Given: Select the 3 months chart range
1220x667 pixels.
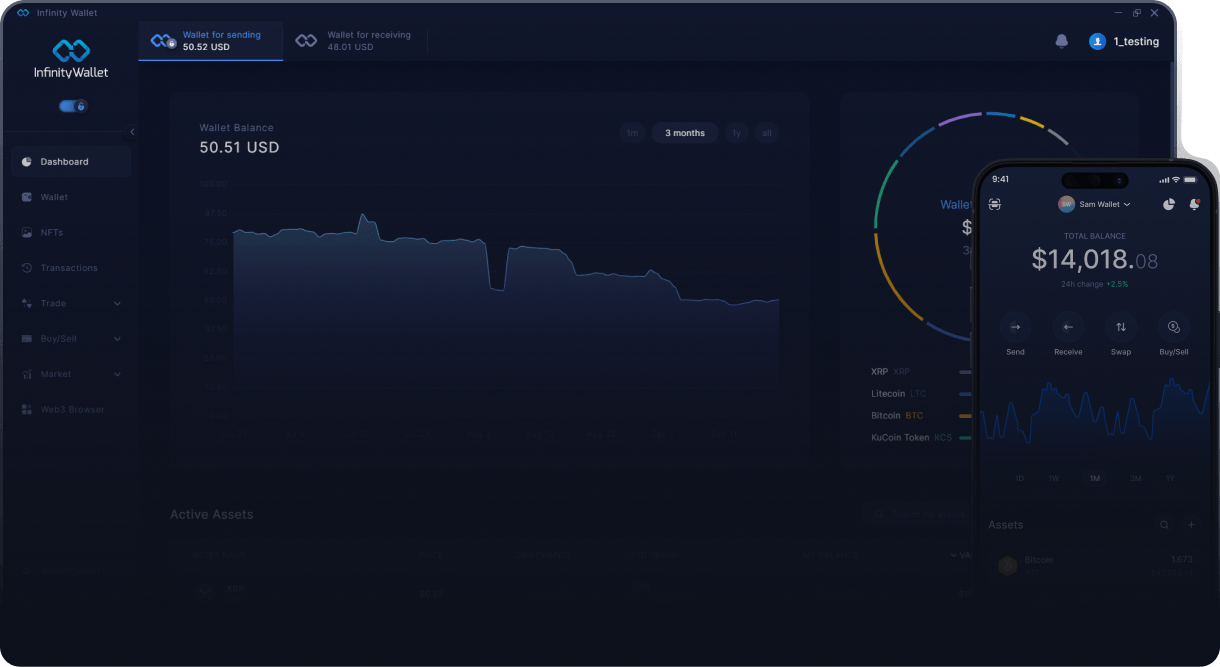Looking at the screenshot, I should pos(685,133).
